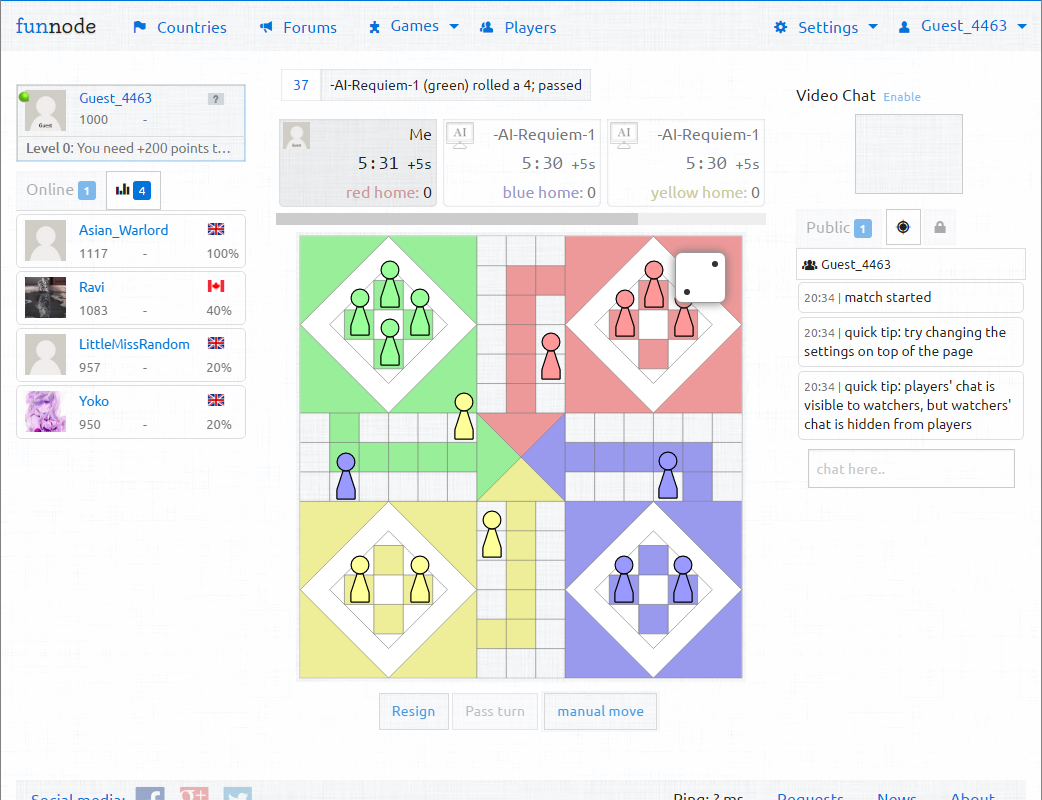
Task: Click the Players group icon
Action: click(x=486, y=27)
